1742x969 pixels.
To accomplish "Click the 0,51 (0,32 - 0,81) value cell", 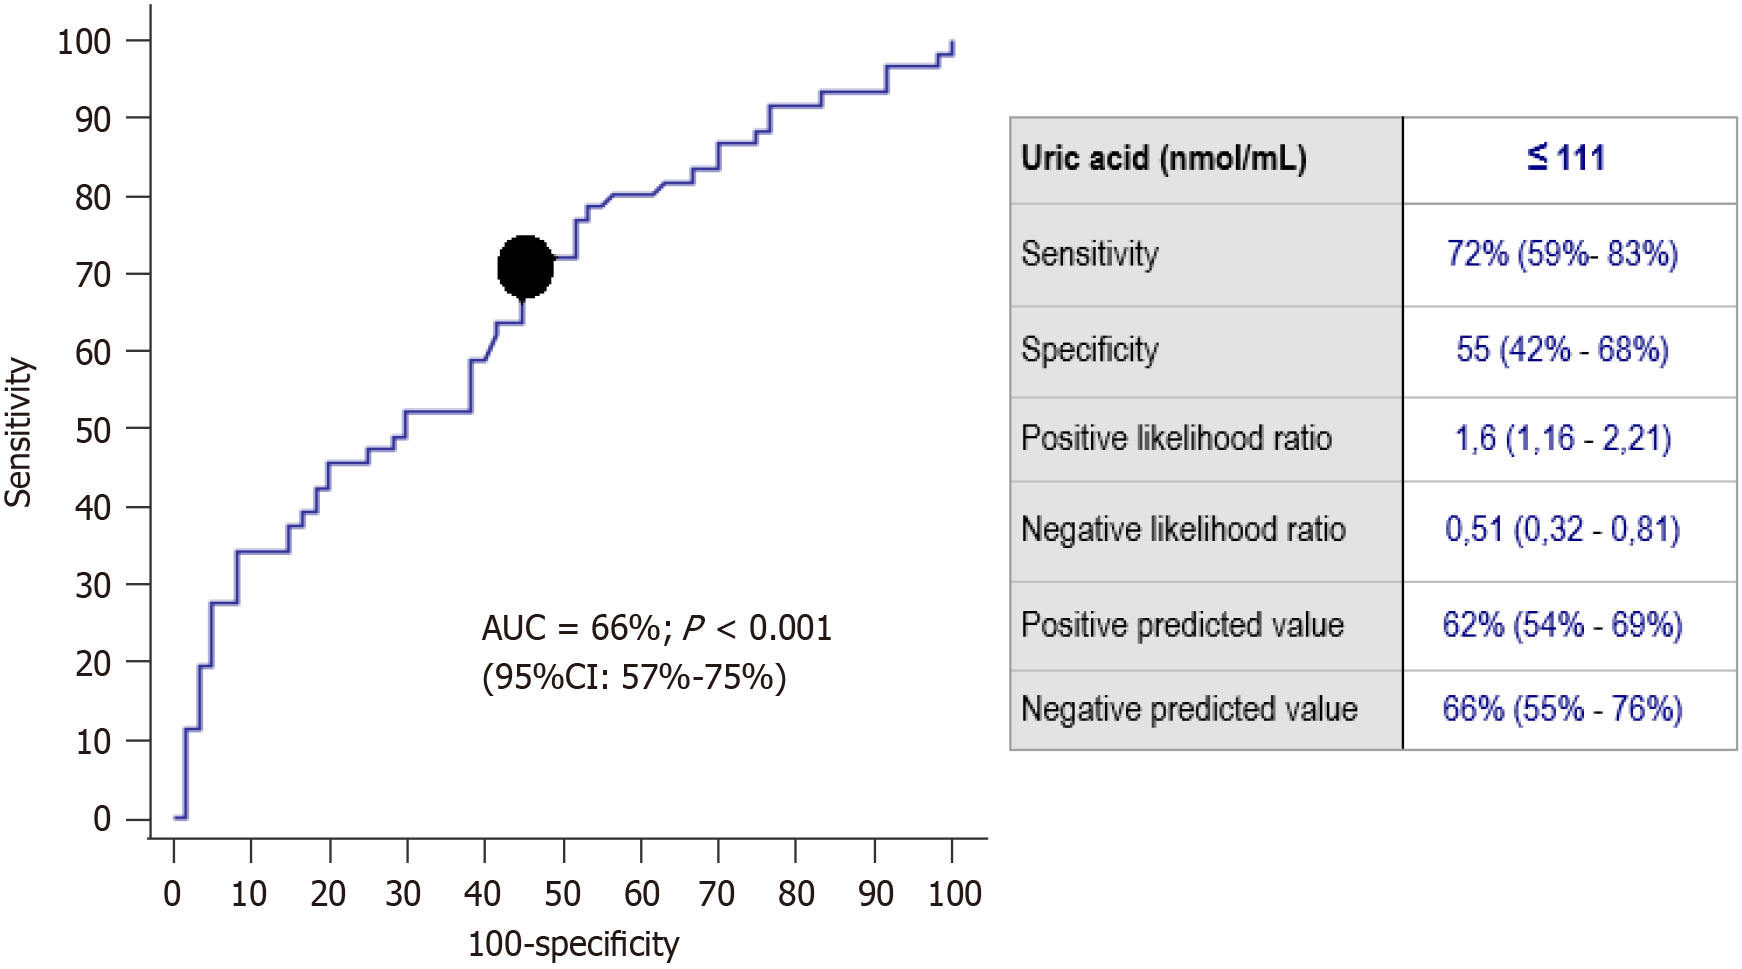I will (x=1562, y=529).
